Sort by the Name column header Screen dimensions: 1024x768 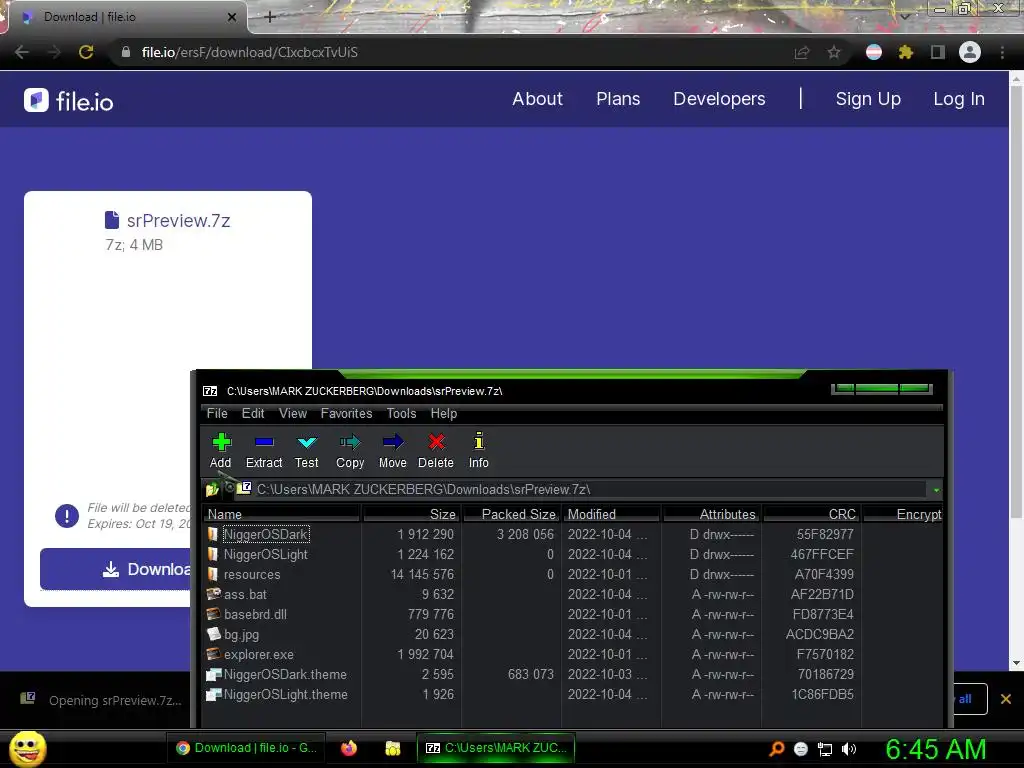(x=281, y=514)
